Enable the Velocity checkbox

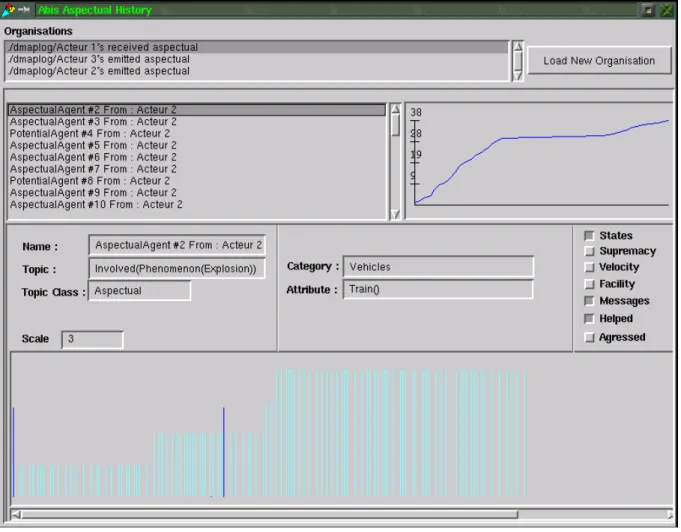(589, 268)
